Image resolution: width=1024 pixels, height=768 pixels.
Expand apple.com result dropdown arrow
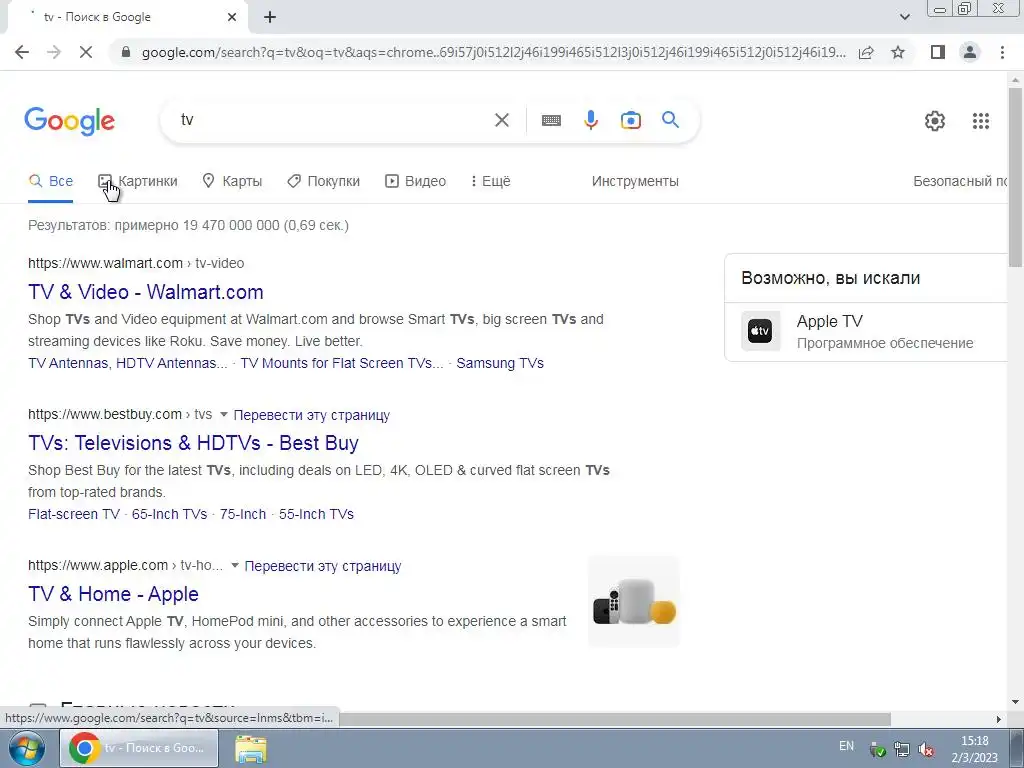[234, 566]
